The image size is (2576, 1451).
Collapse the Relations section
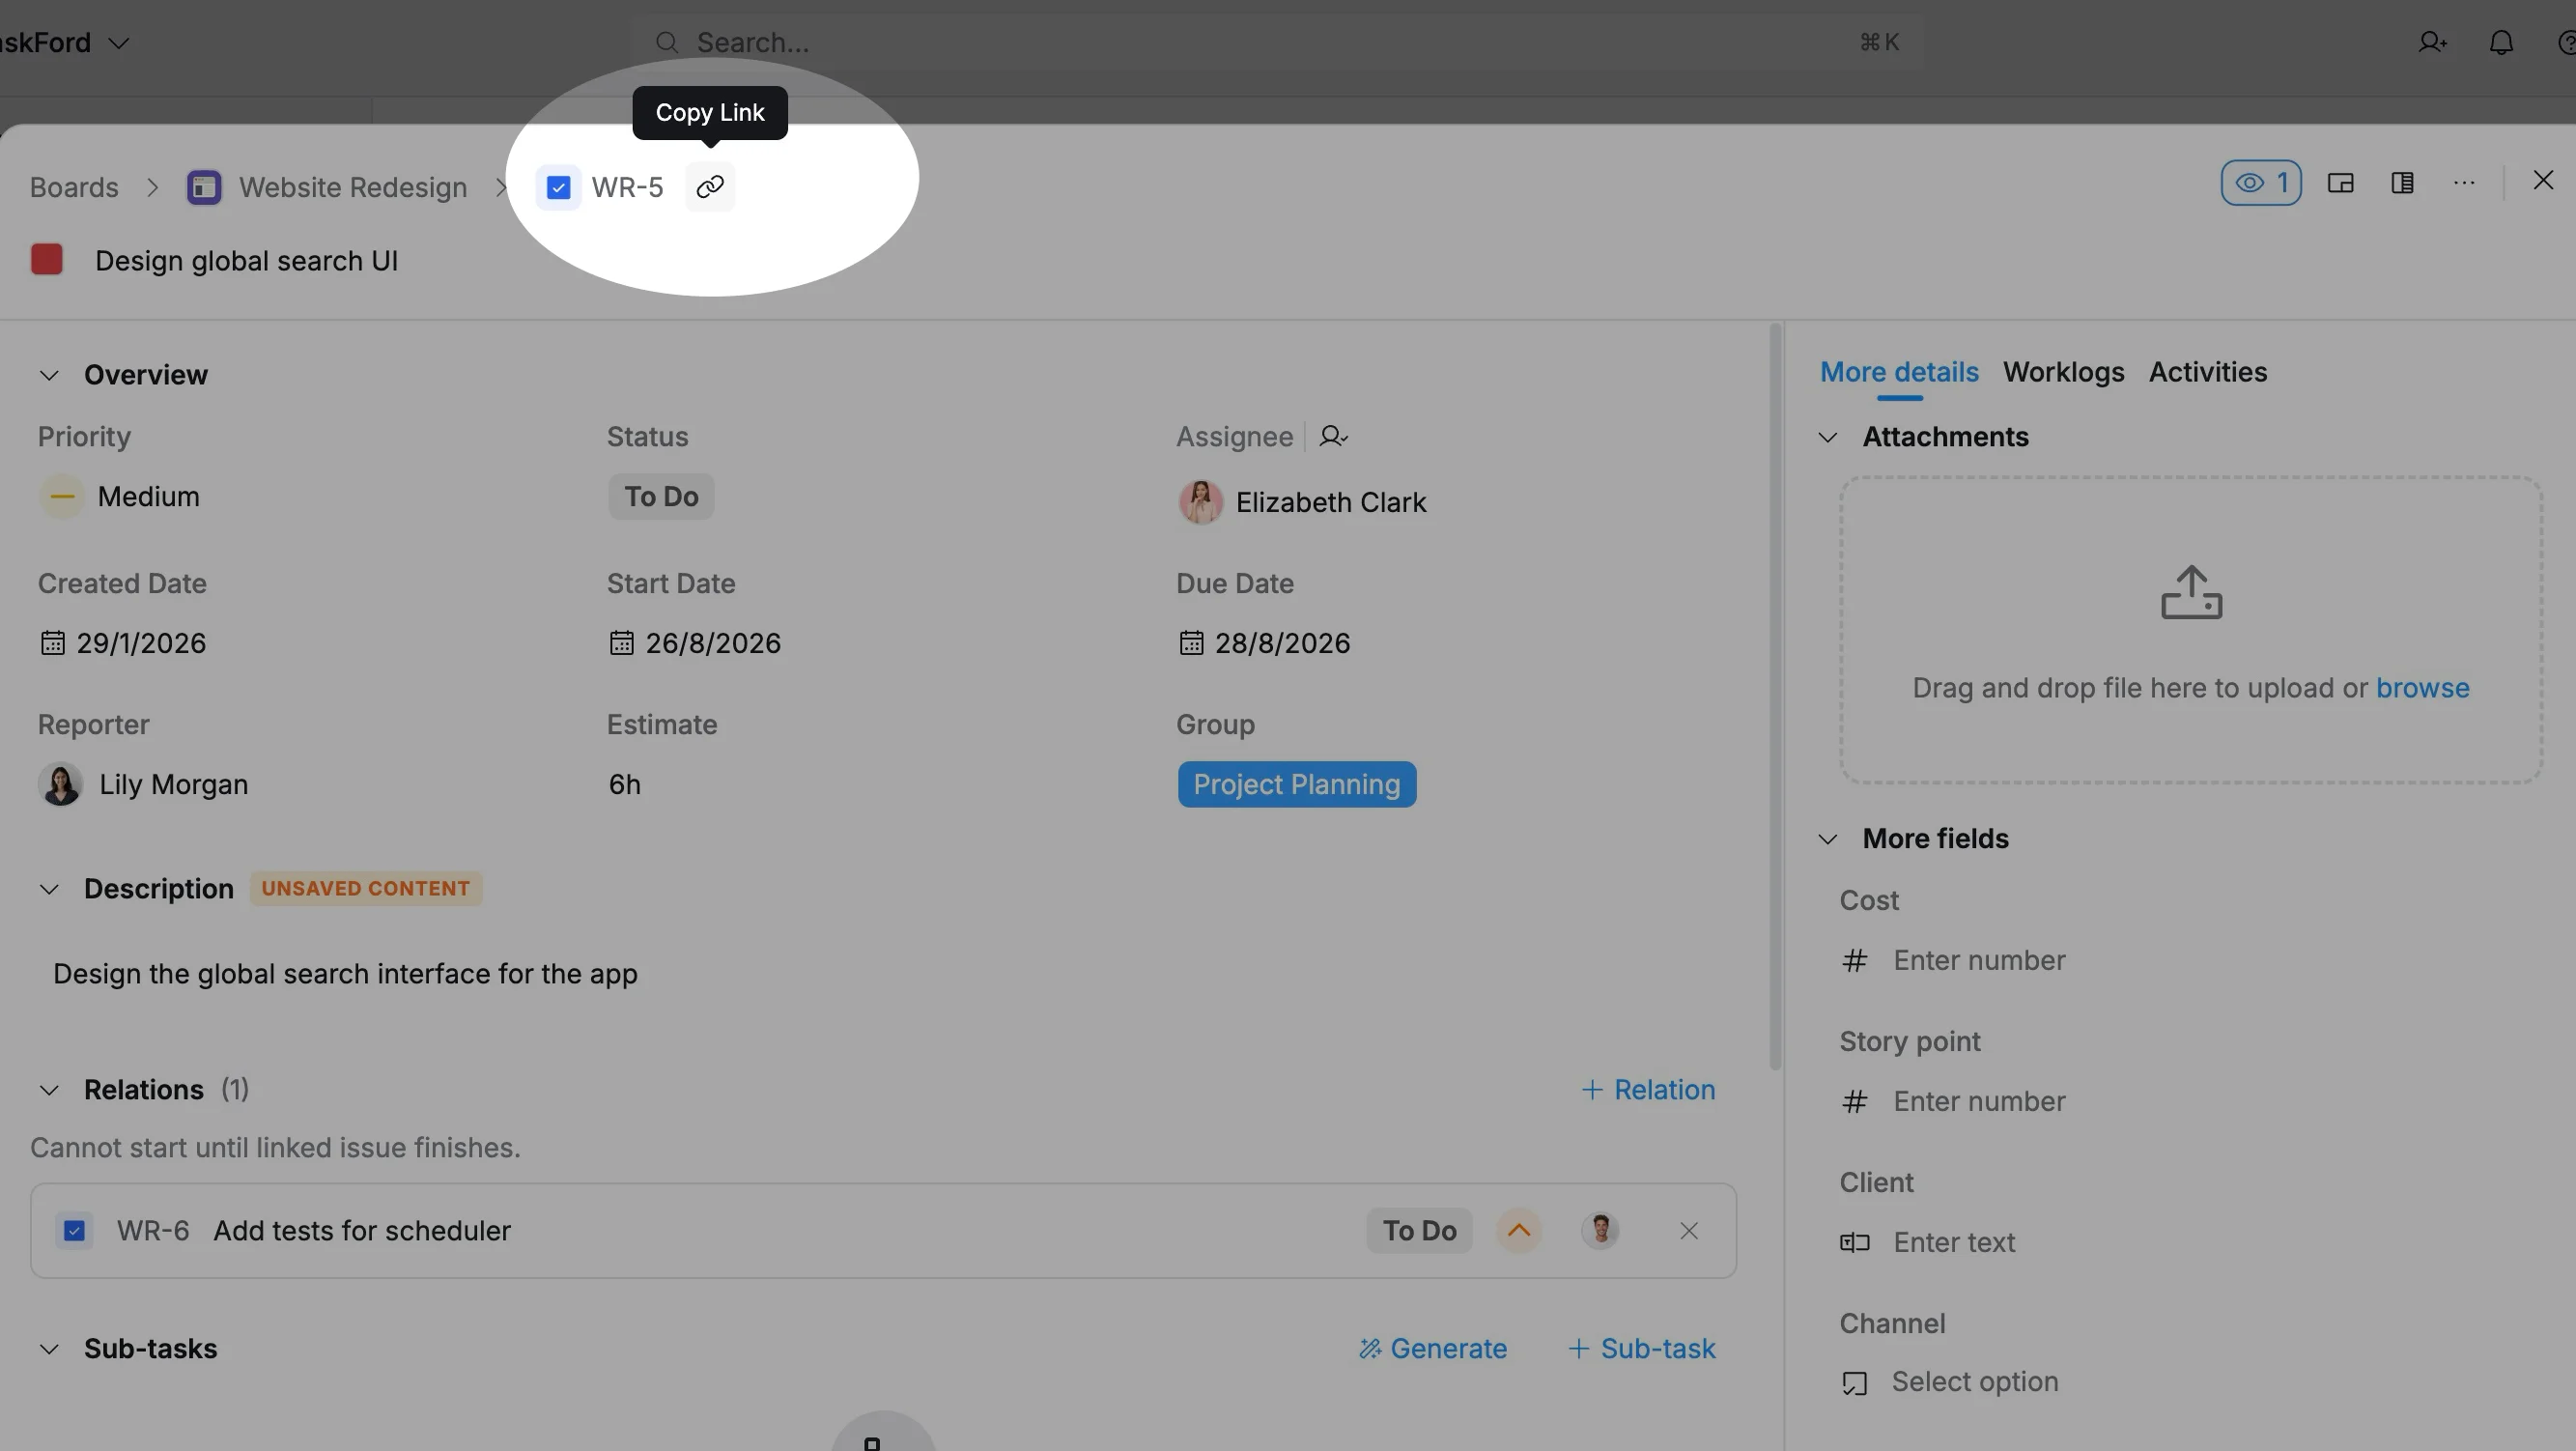(x=49, y=1090)
